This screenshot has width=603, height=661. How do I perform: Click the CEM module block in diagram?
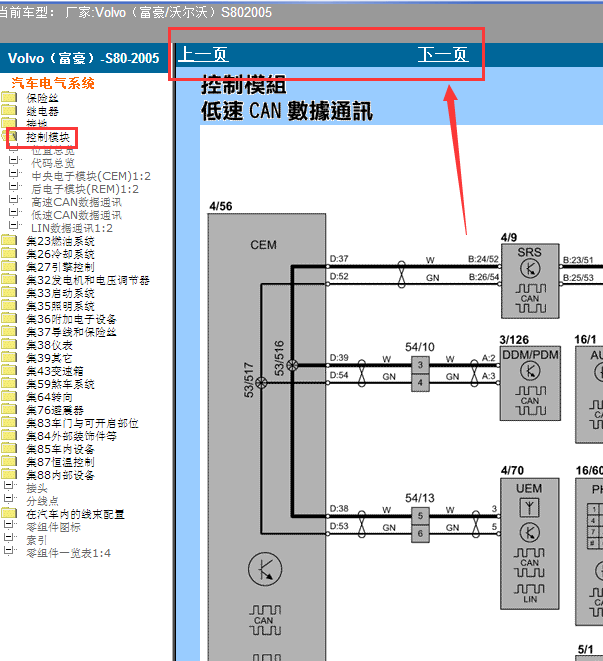click(x=267, y=437)
